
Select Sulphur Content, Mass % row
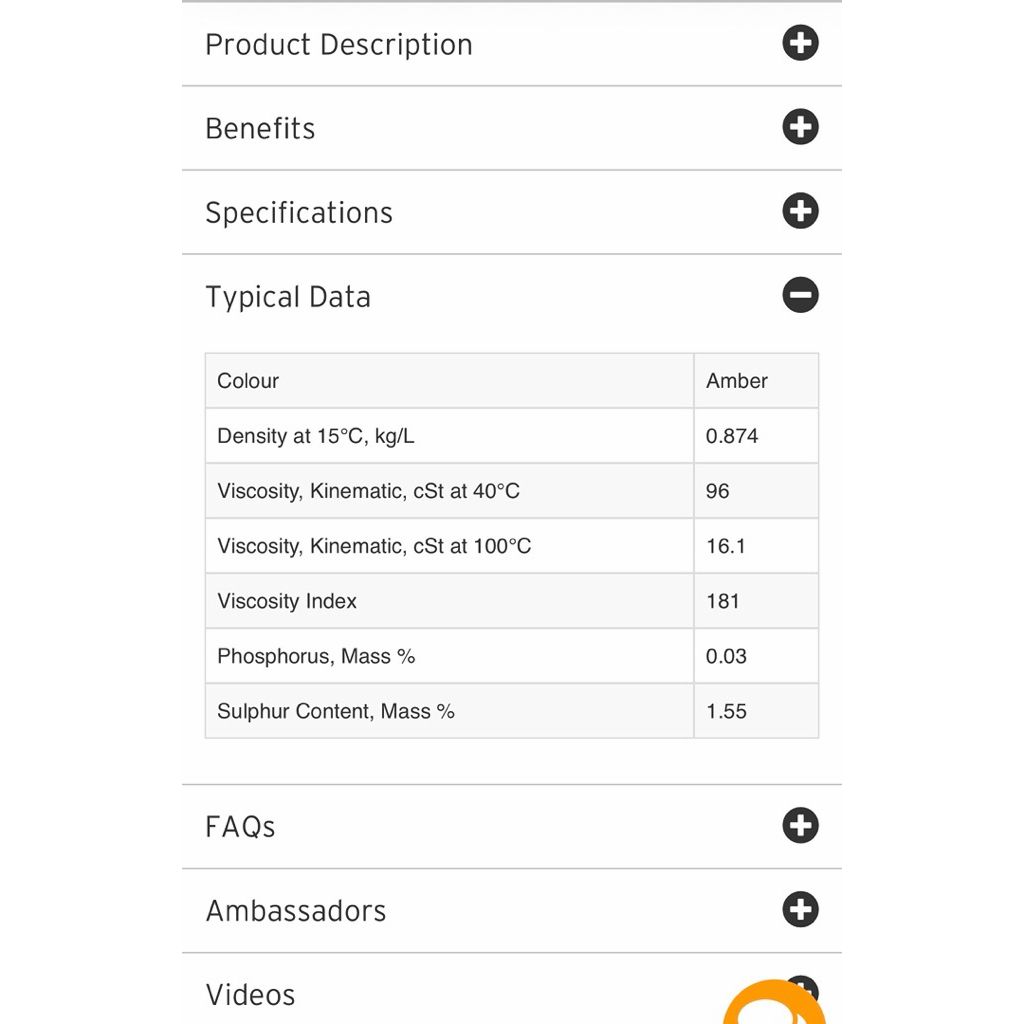pyautogui.click(x=511, y=711)
